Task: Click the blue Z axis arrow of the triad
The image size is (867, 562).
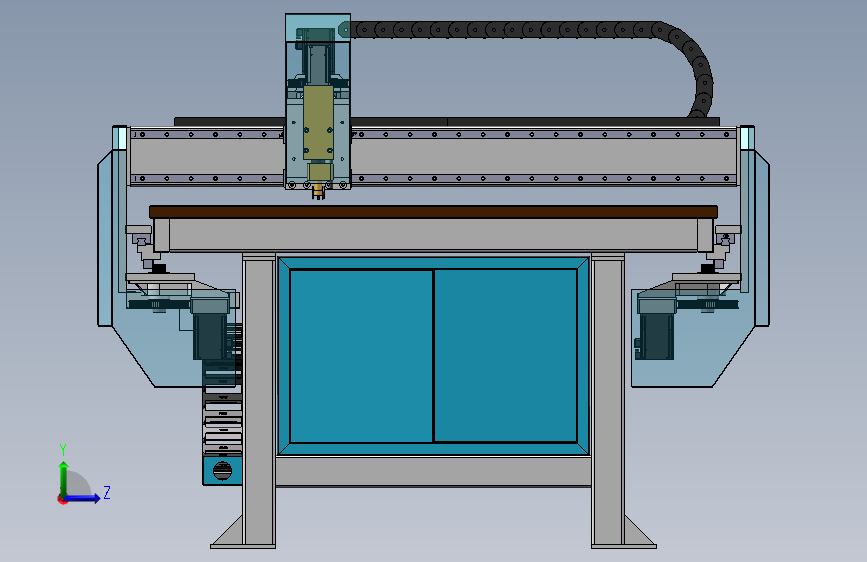Action: point(83,498)
